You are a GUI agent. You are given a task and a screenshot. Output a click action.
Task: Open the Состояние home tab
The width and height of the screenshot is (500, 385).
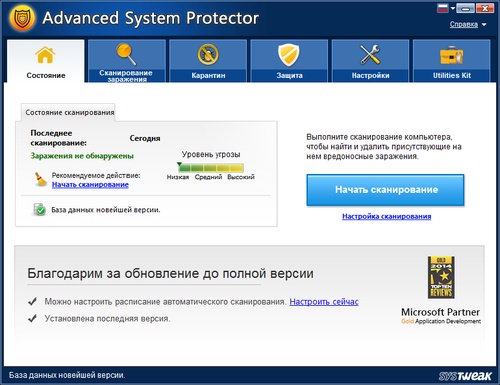coord(46,61)
